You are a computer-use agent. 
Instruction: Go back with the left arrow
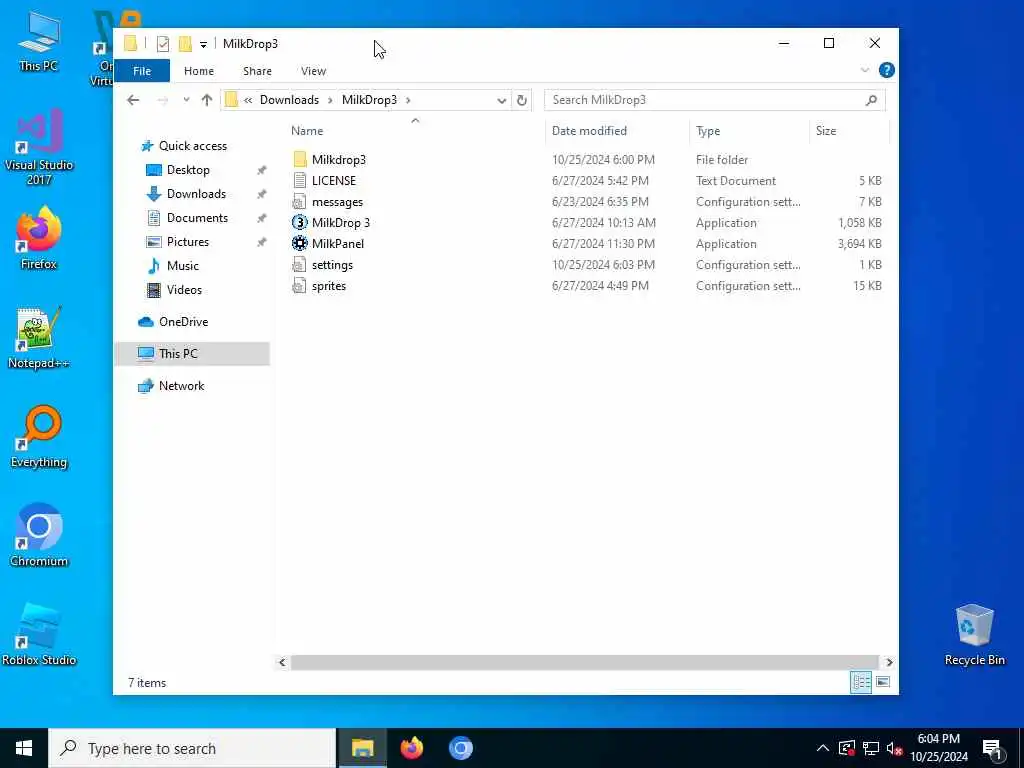click(x=133, y=100)
